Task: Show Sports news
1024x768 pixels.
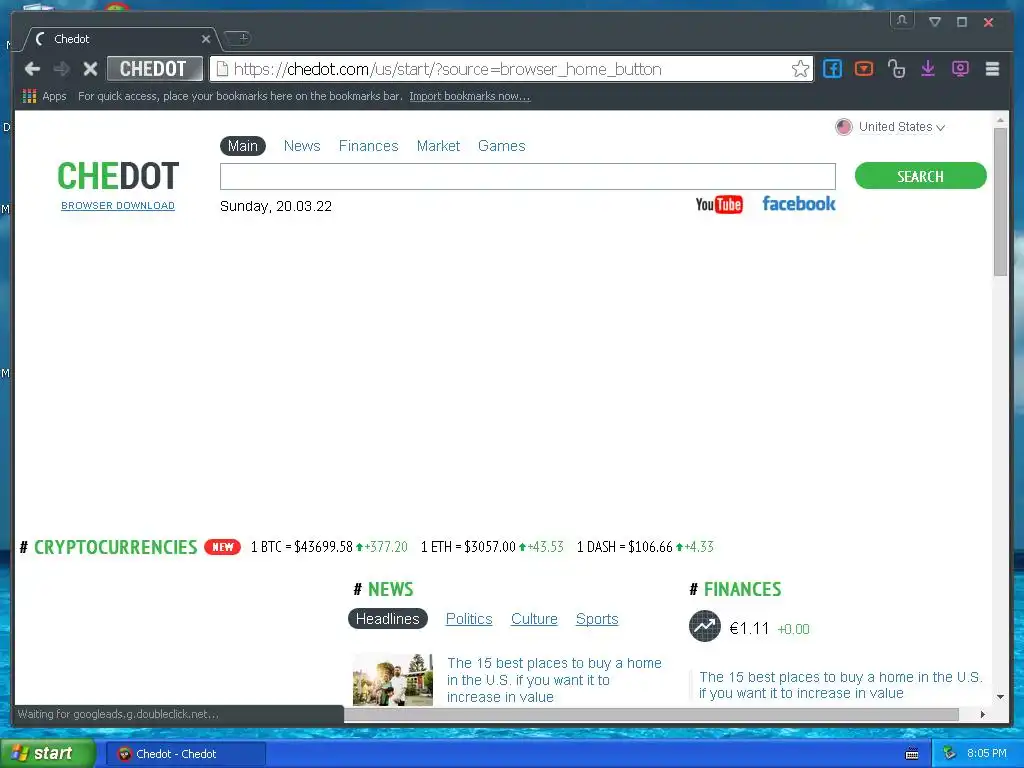Action: click(x=597, y=618)
